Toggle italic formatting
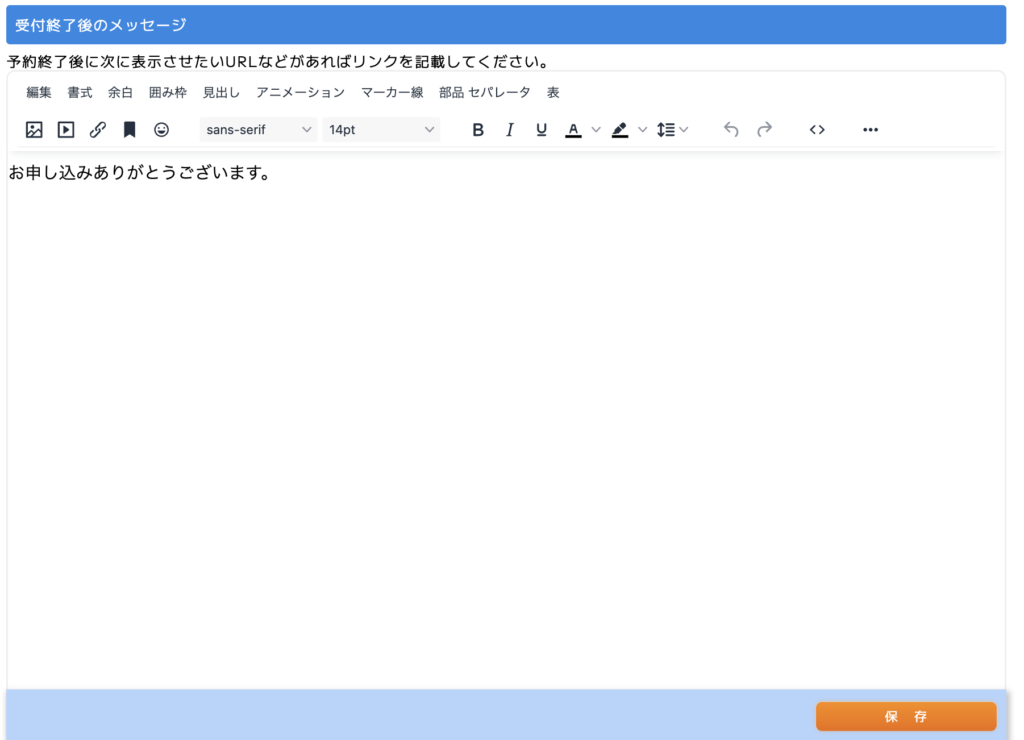Viewport: 1024px width, 740px height. point(510,130)
